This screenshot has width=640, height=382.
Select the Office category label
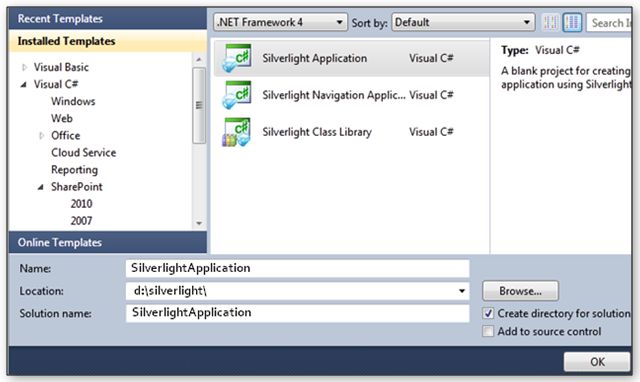(65, 135)
